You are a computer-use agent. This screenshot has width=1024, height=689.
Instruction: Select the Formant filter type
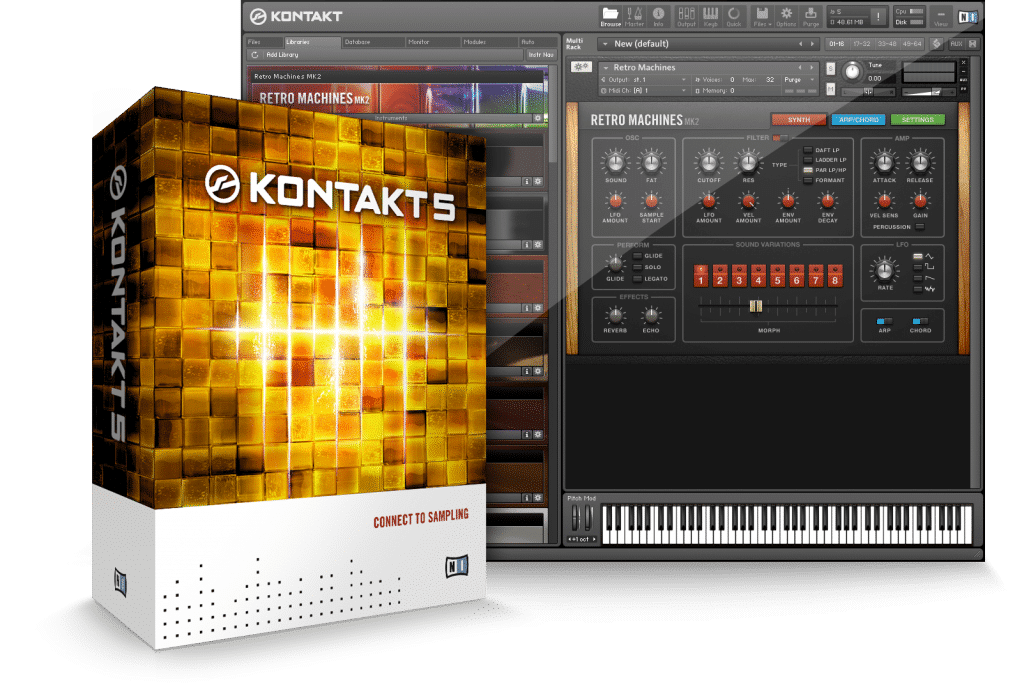[x=808, y=180]
